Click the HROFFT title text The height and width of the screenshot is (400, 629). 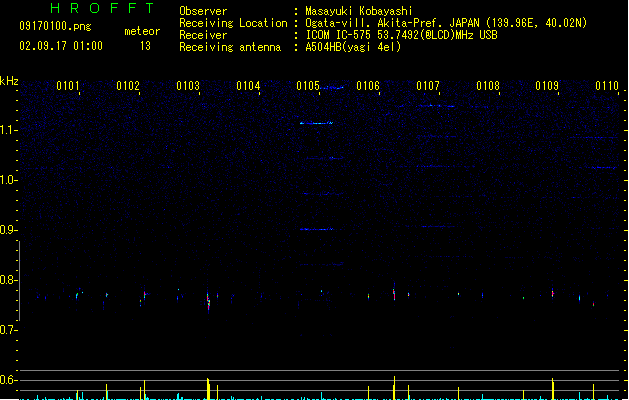point(102,8)
